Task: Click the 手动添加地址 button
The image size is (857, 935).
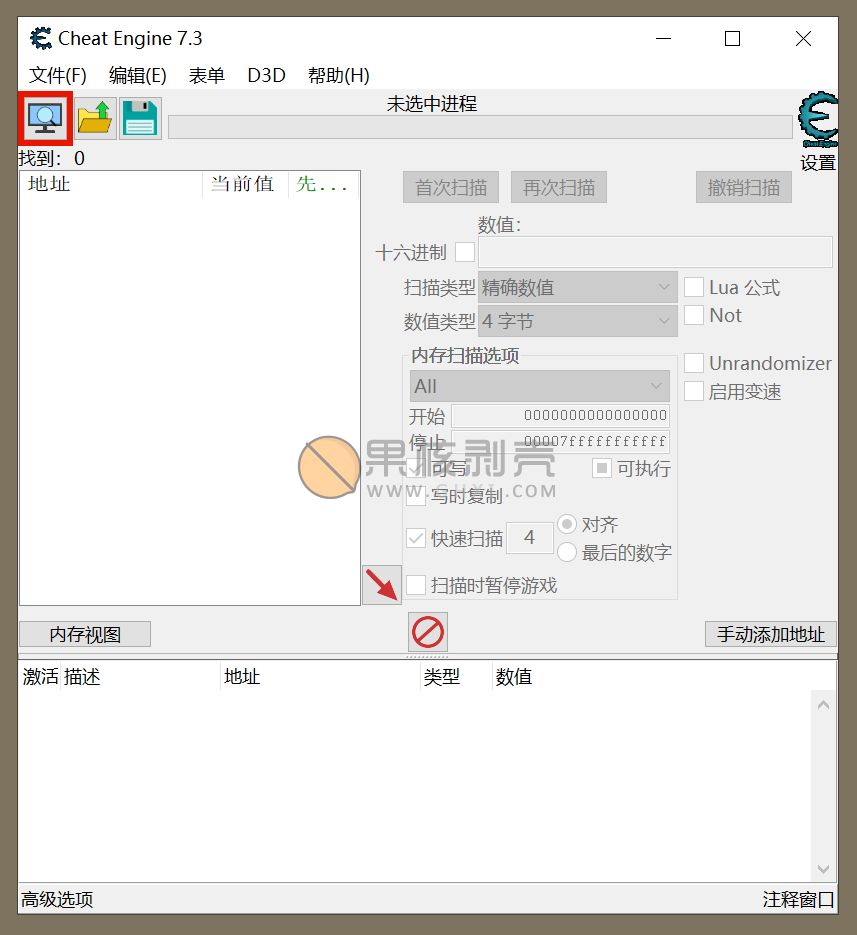Action: point(771,634)
